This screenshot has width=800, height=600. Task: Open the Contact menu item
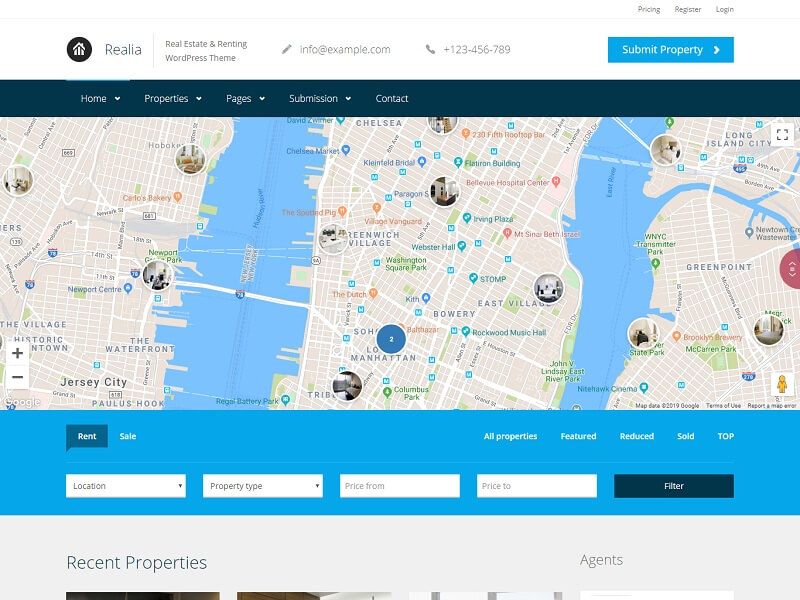pyautogui.click(x=392, y=98)
